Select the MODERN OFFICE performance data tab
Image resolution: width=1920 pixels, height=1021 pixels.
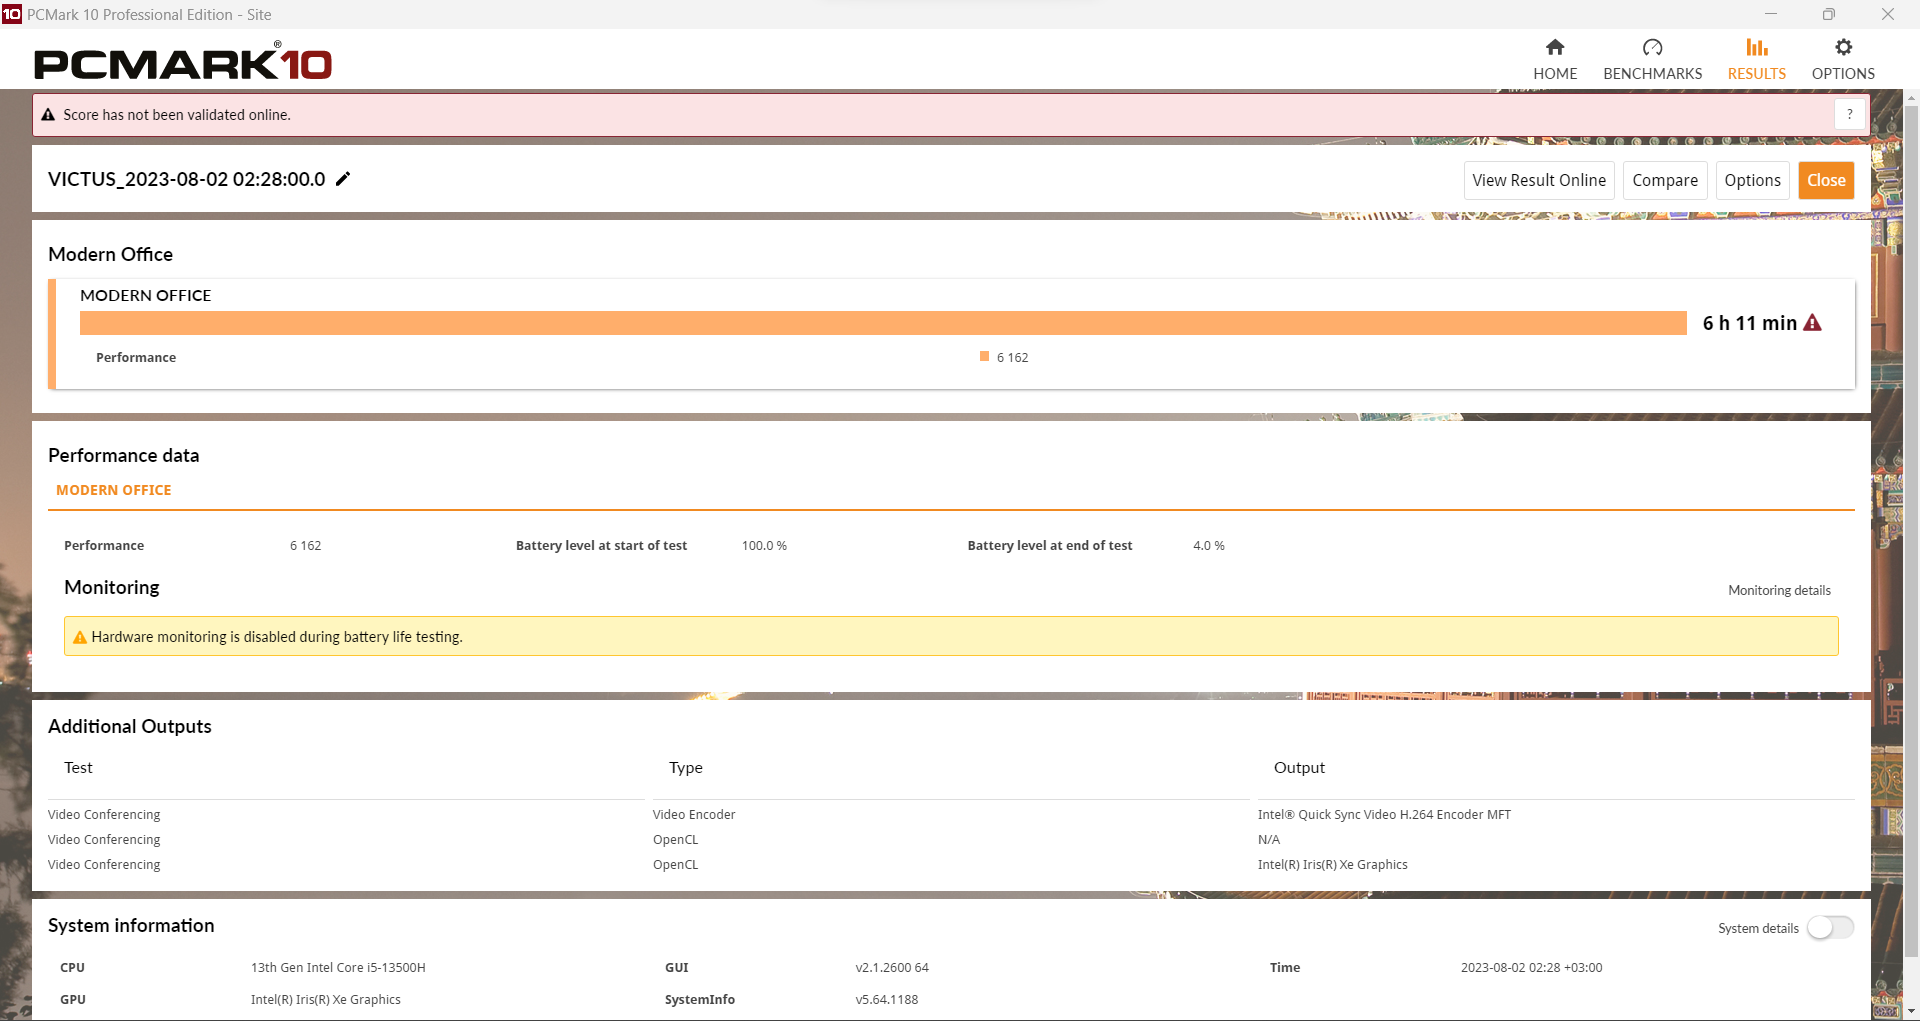(x=114, y=490)
